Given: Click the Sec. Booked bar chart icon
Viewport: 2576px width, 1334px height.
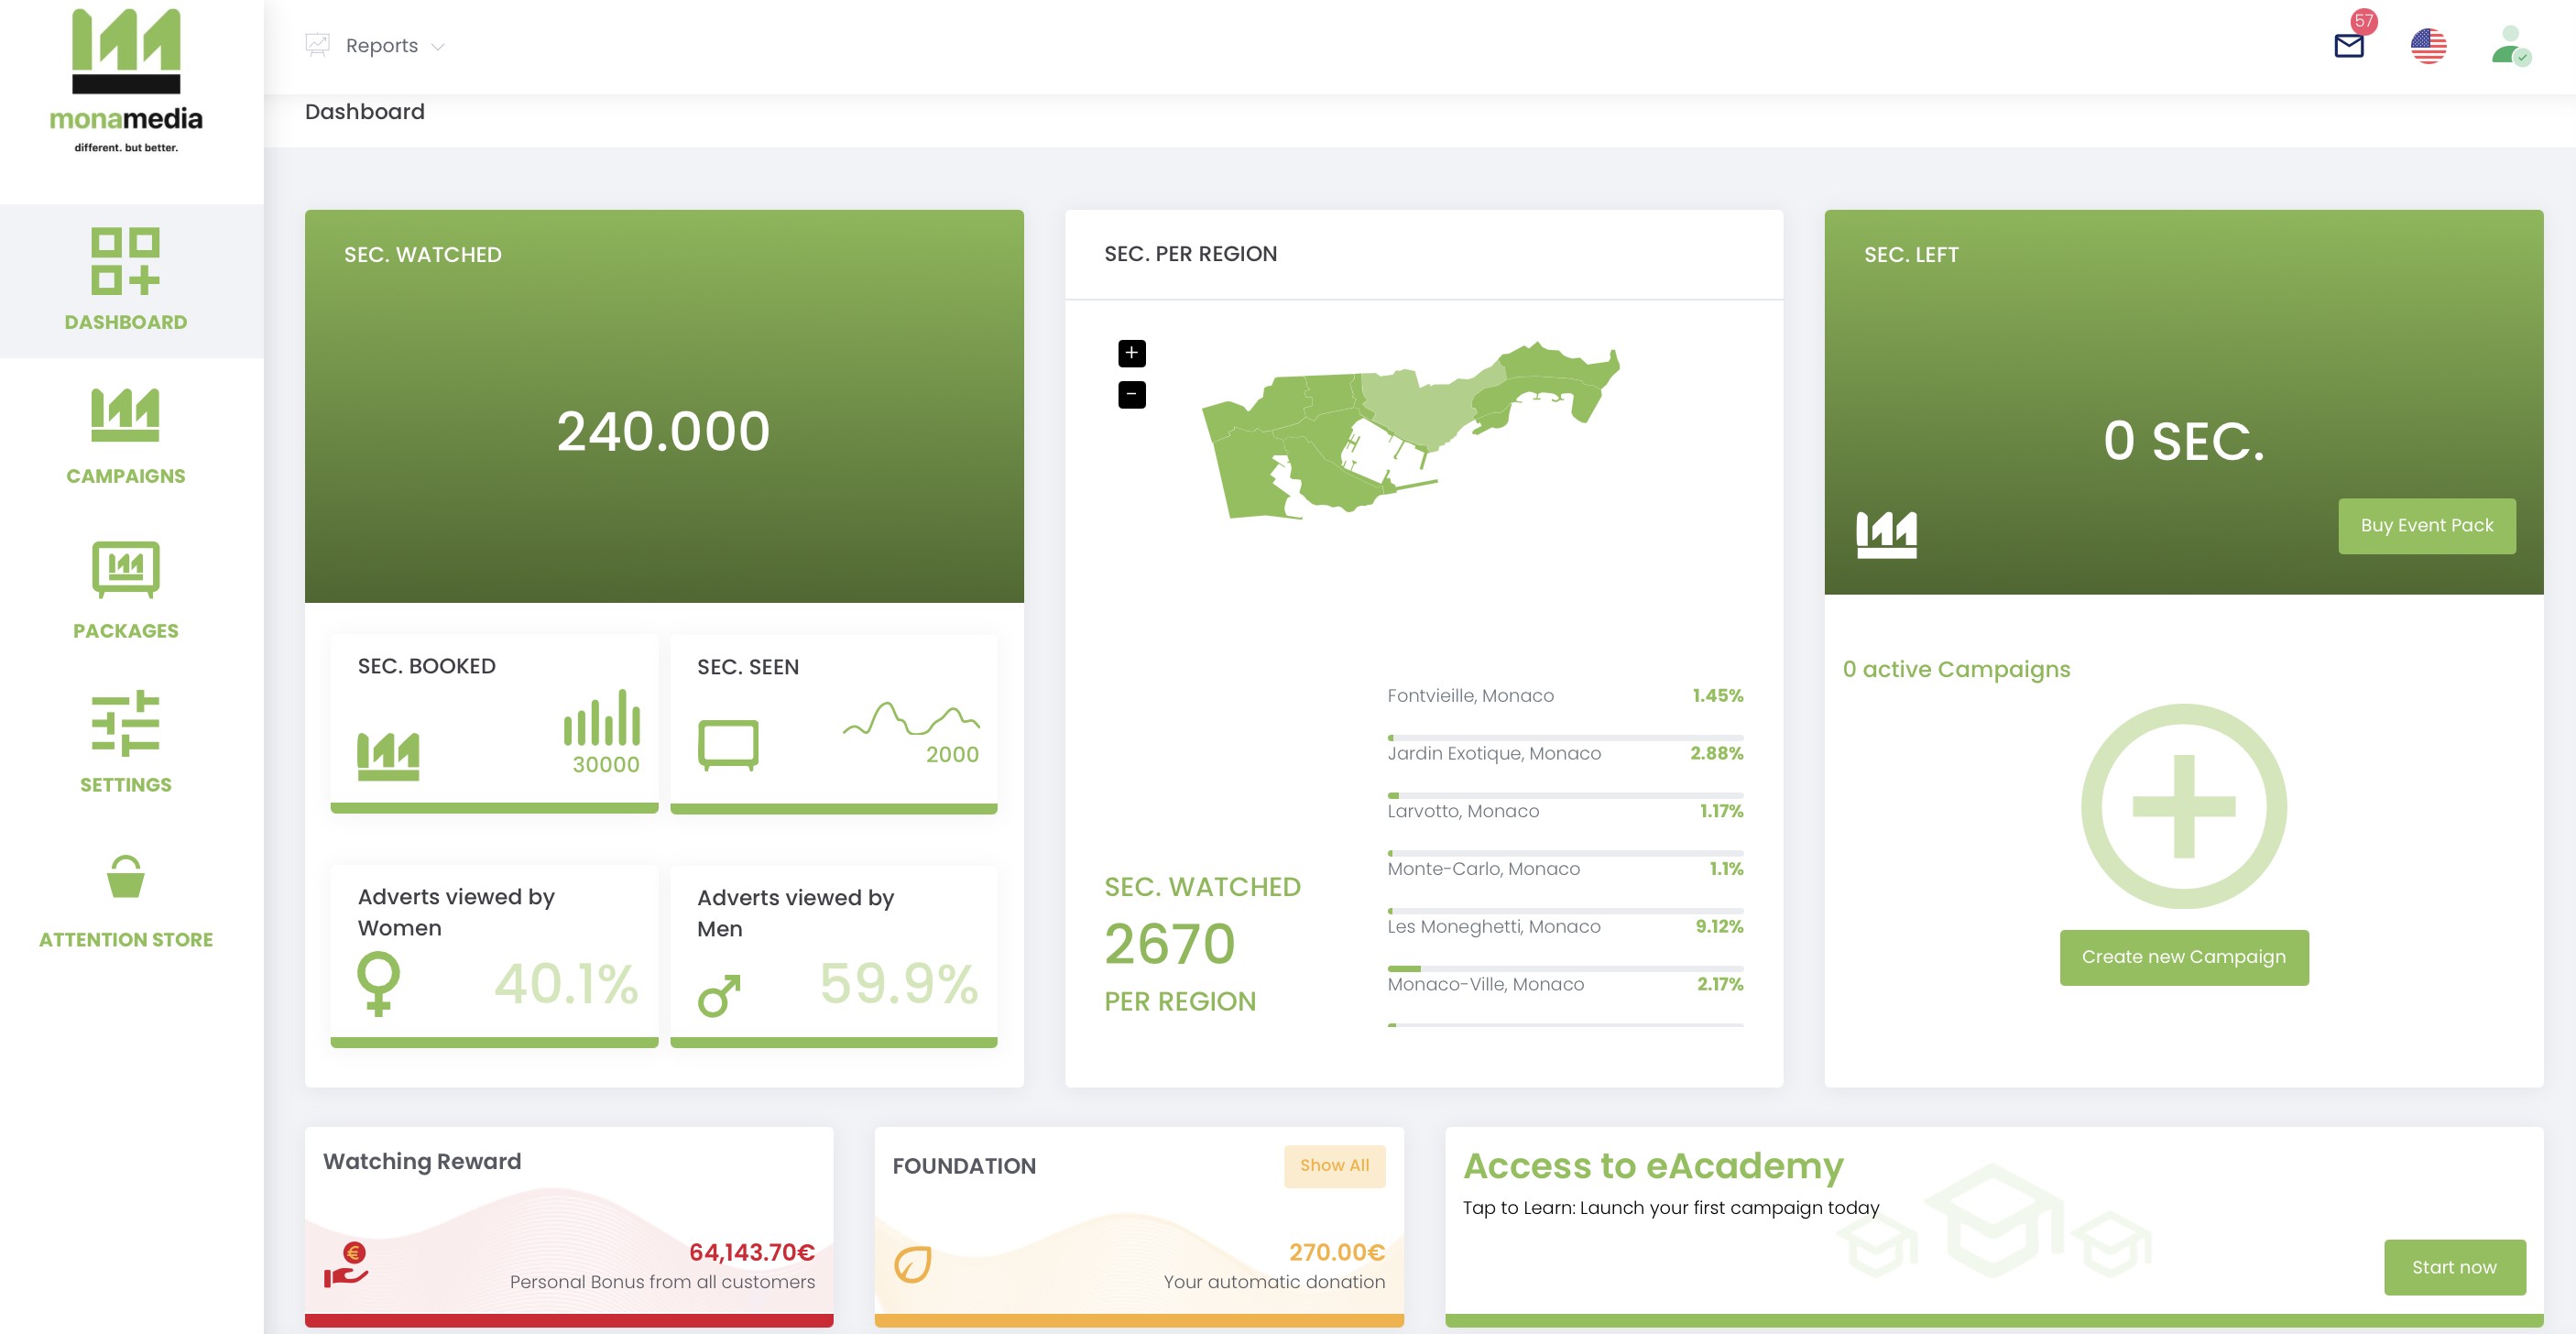Looking at the screenshot, I should click(x=602, y=717).
